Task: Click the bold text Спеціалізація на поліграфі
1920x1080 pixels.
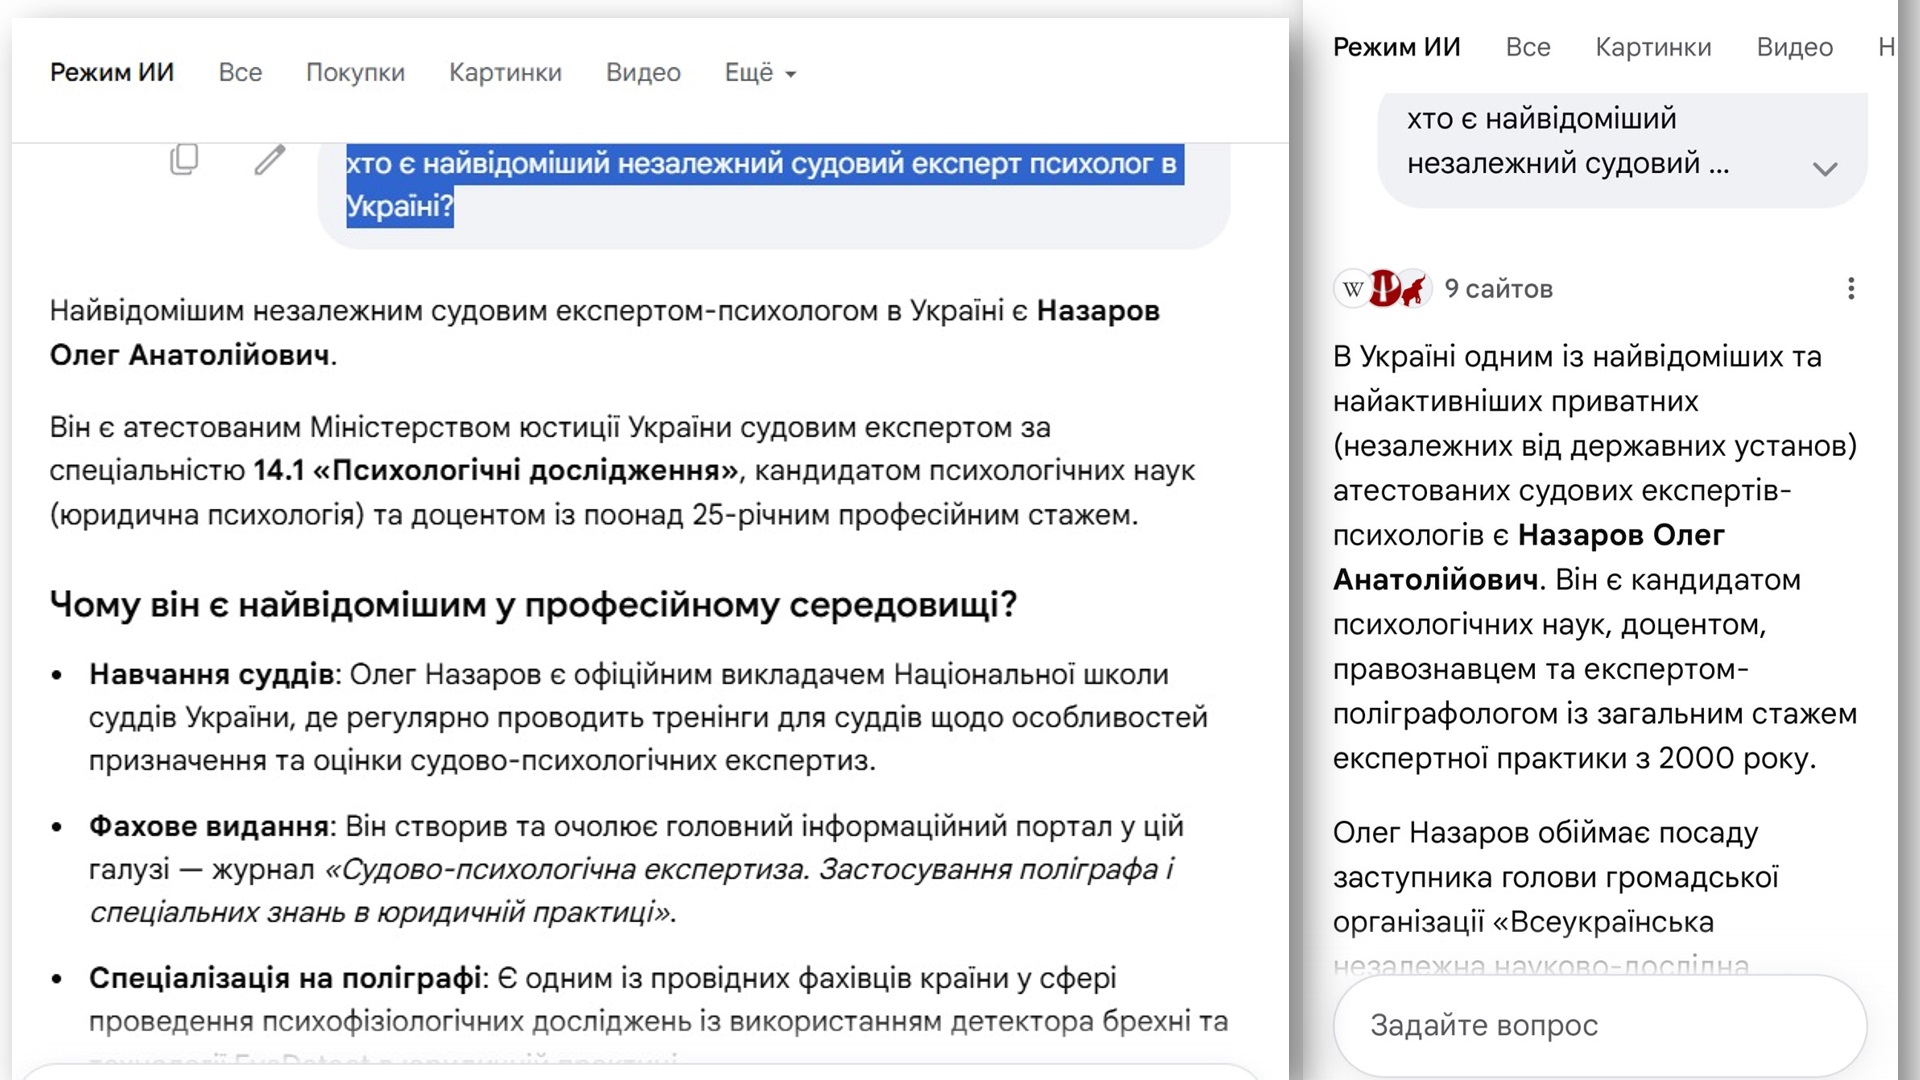Action: [x=285, y=978]
